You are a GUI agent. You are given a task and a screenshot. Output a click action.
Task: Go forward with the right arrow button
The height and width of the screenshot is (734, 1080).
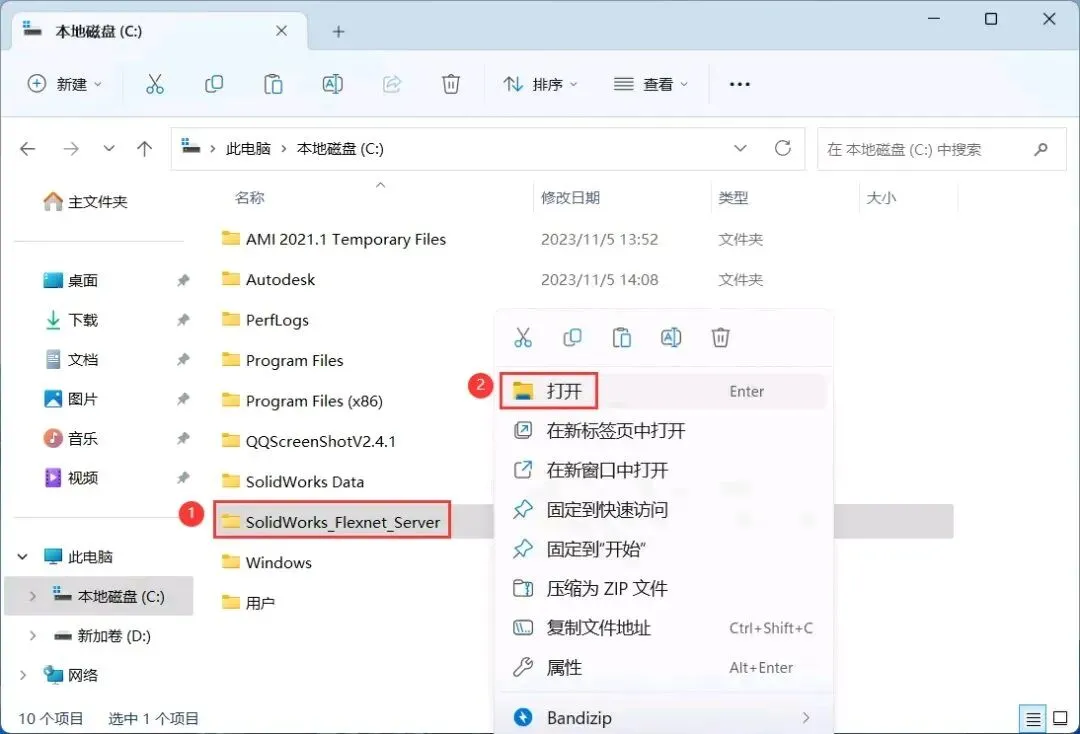pyautogui.click(x=71, y=149)
